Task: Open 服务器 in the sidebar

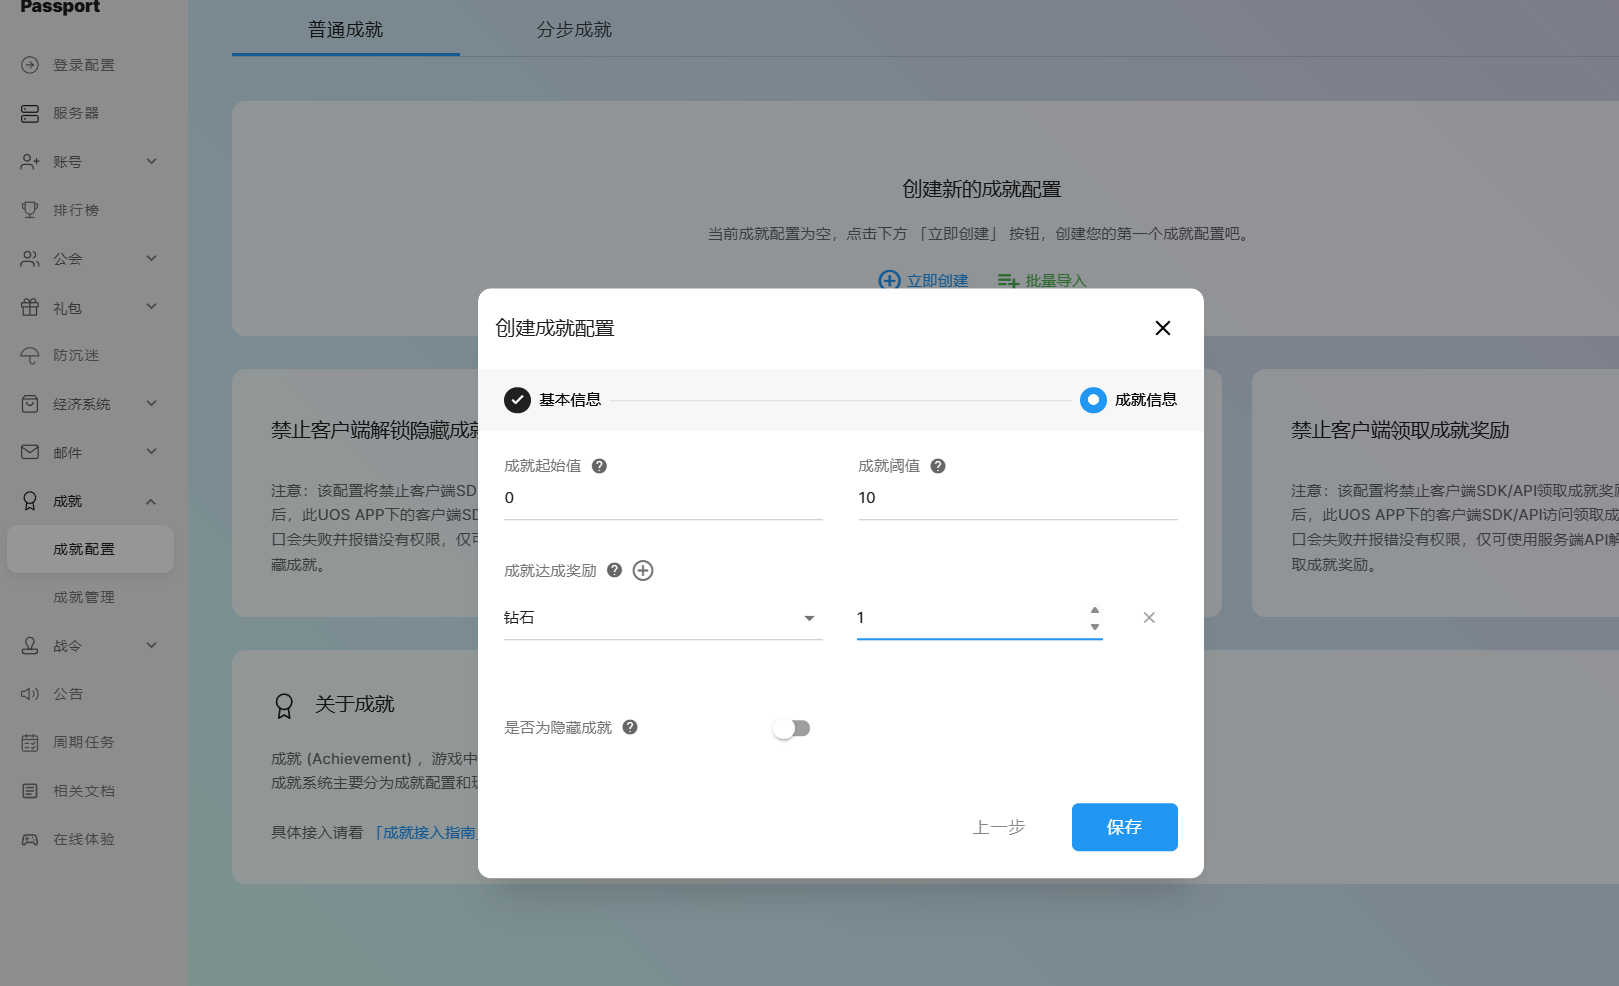Action: coord(76,113)
